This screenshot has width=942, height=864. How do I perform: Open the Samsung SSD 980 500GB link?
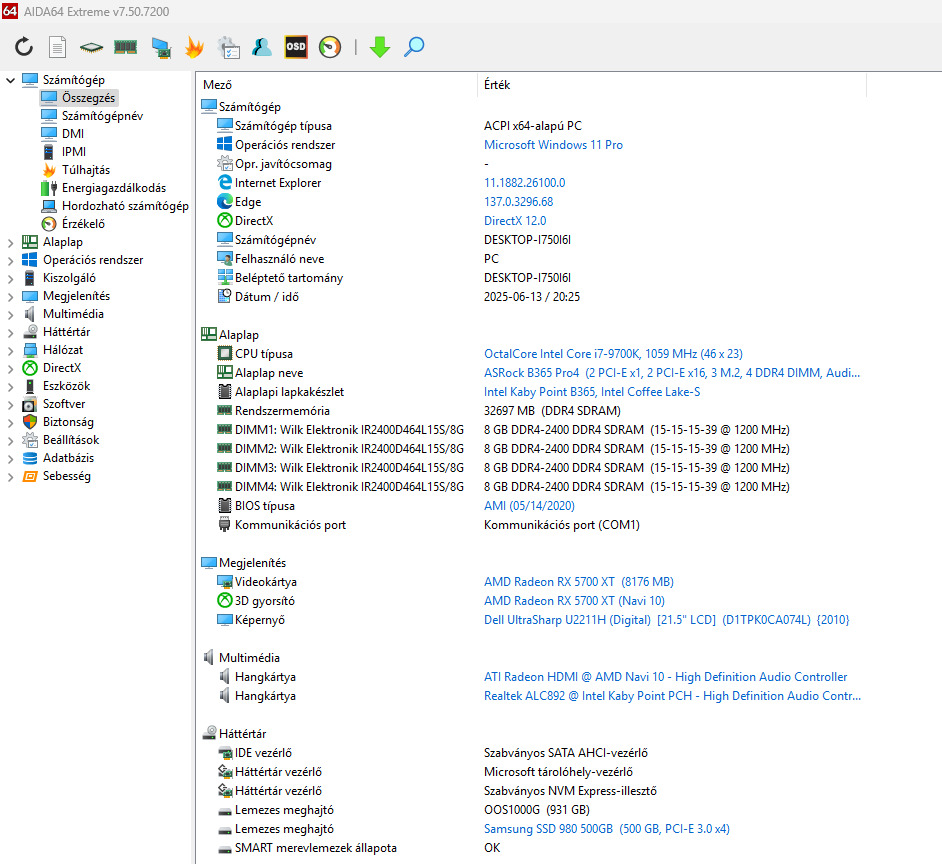607,829
